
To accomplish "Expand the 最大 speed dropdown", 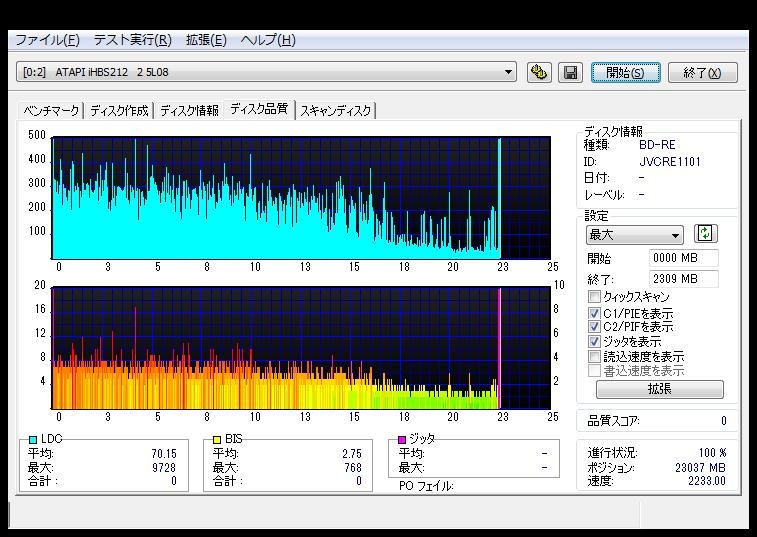I will tap(675, 235).
